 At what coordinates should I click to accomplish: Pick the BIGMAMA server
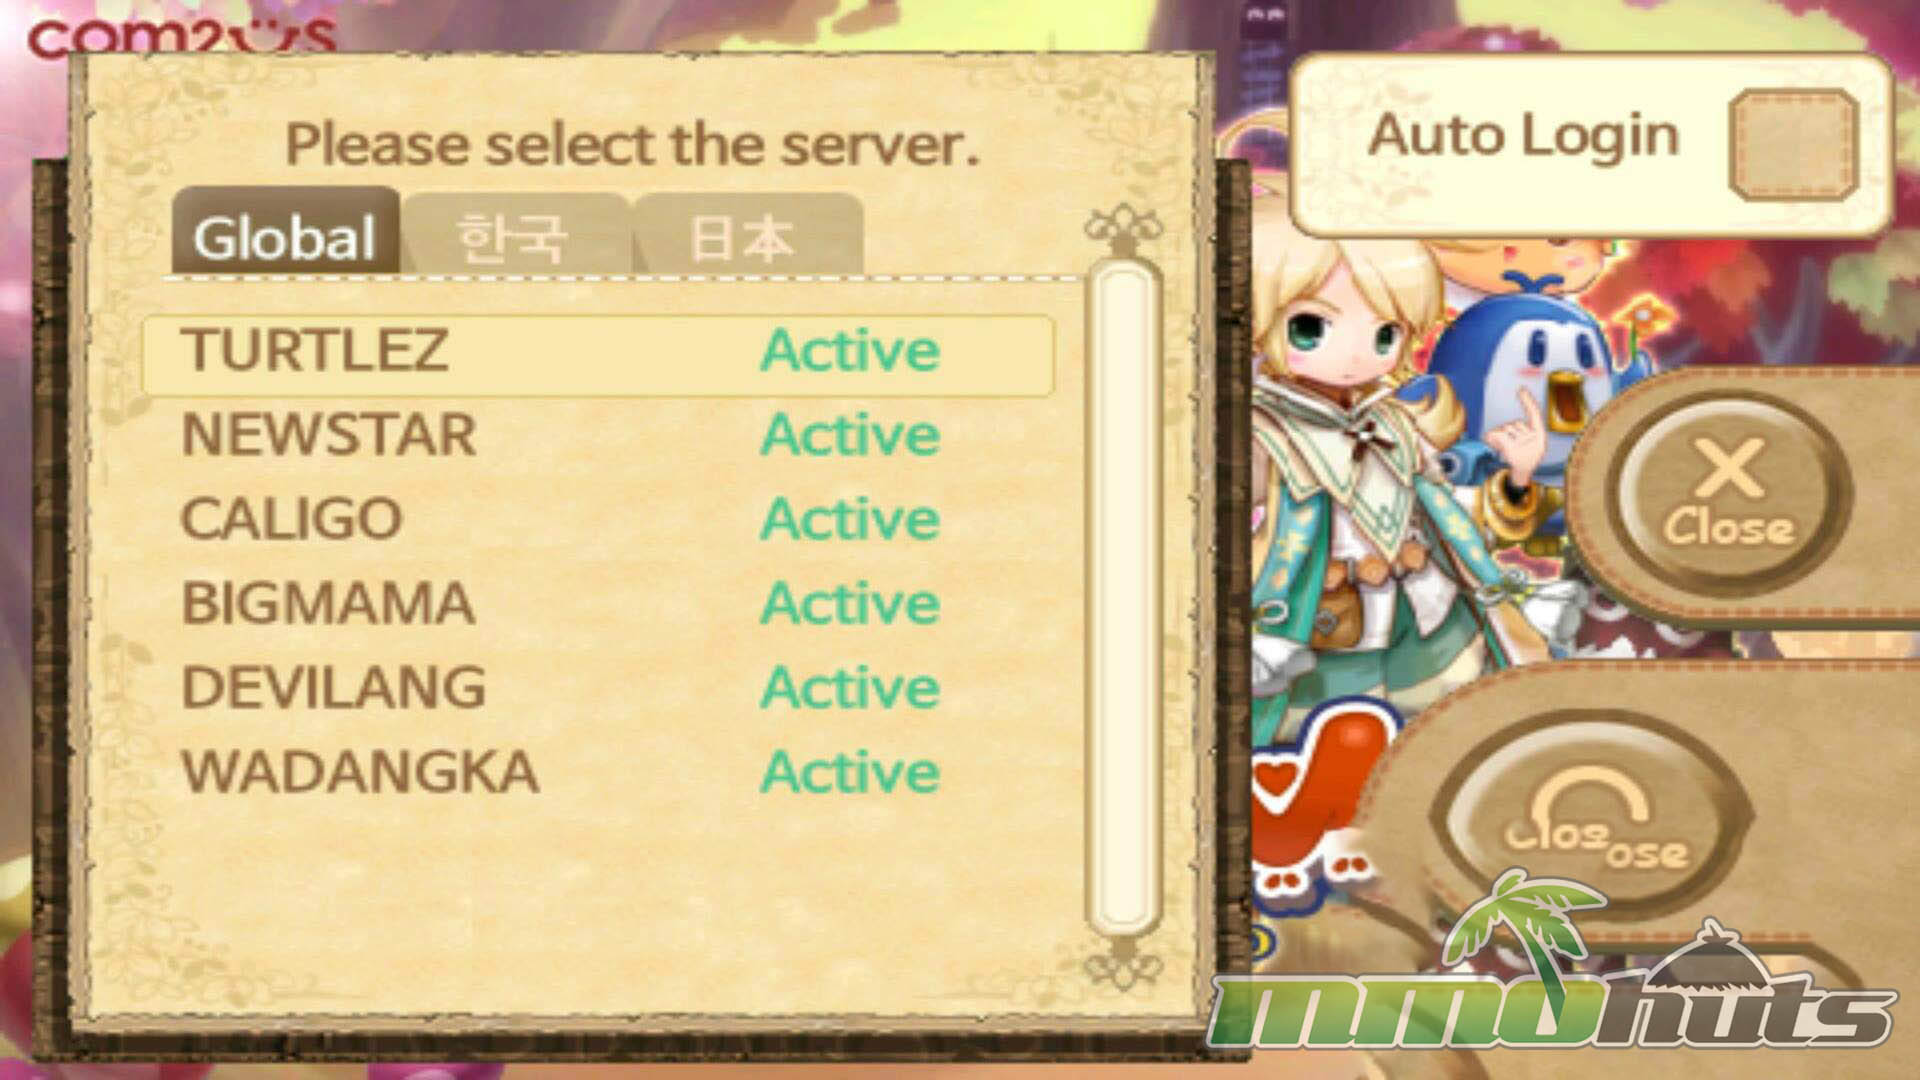pyautogui.click(x=598, y=604)
